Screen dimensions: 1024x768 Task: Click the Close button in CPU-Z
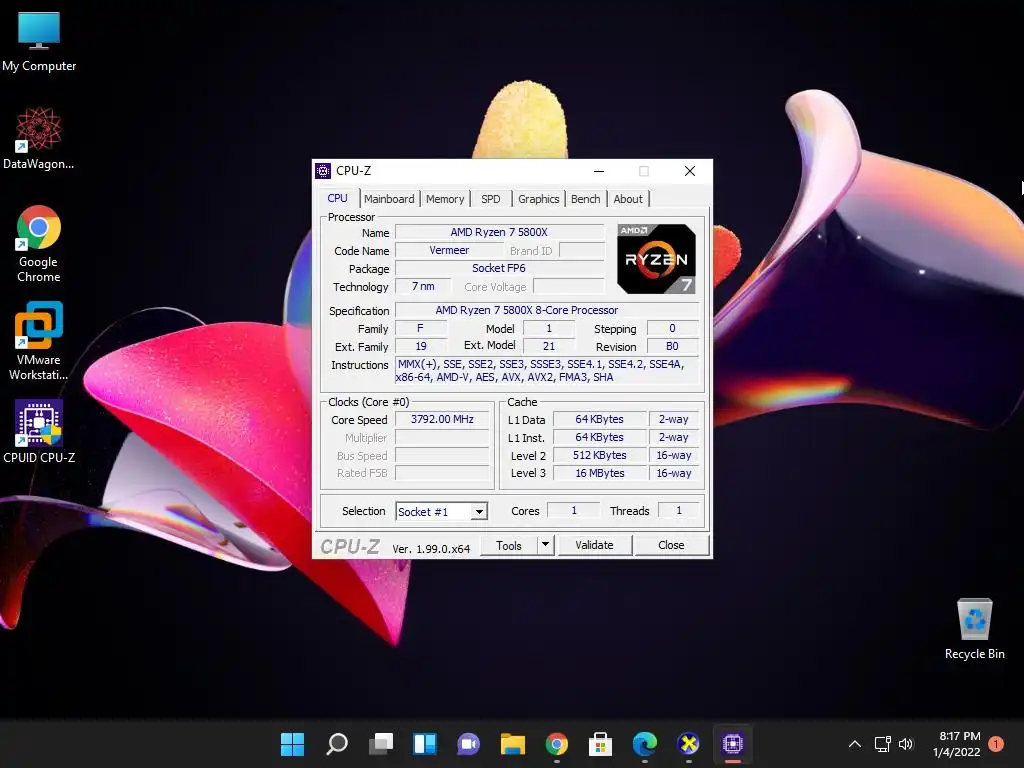coord(671,545)
